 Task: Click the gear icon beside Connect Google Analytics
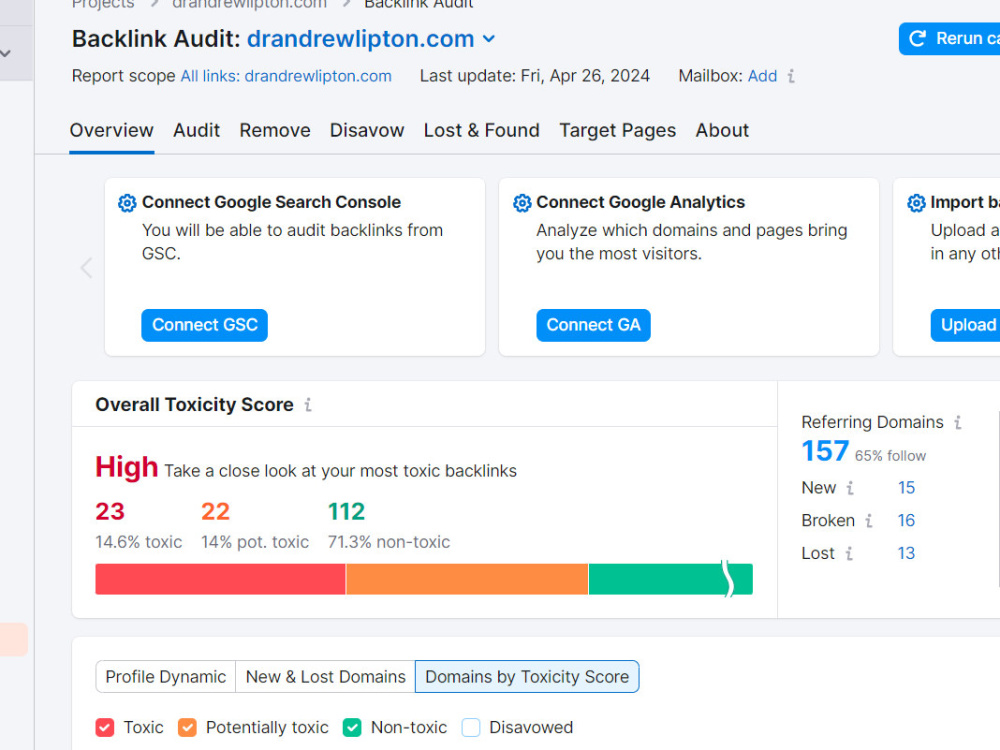[522, 203]
